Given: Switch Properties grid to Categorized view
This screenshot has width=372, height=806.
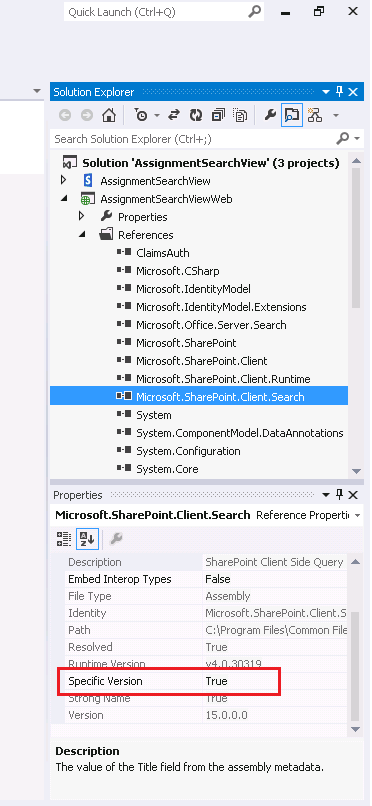Looking at the screenshot, I should click(64, 539).
